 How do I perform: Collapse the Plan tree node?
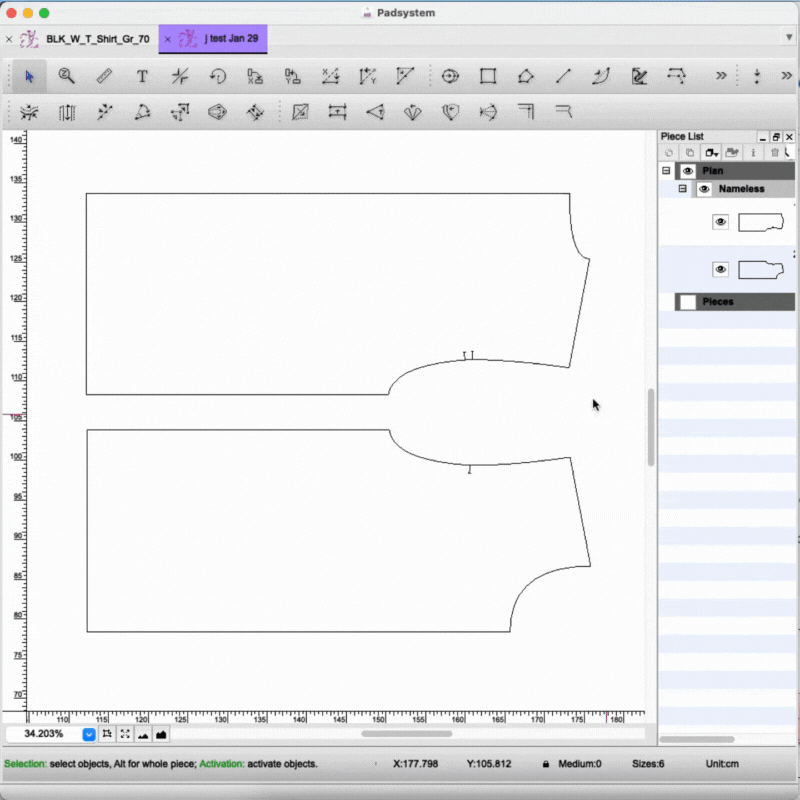tap(666, 171)
